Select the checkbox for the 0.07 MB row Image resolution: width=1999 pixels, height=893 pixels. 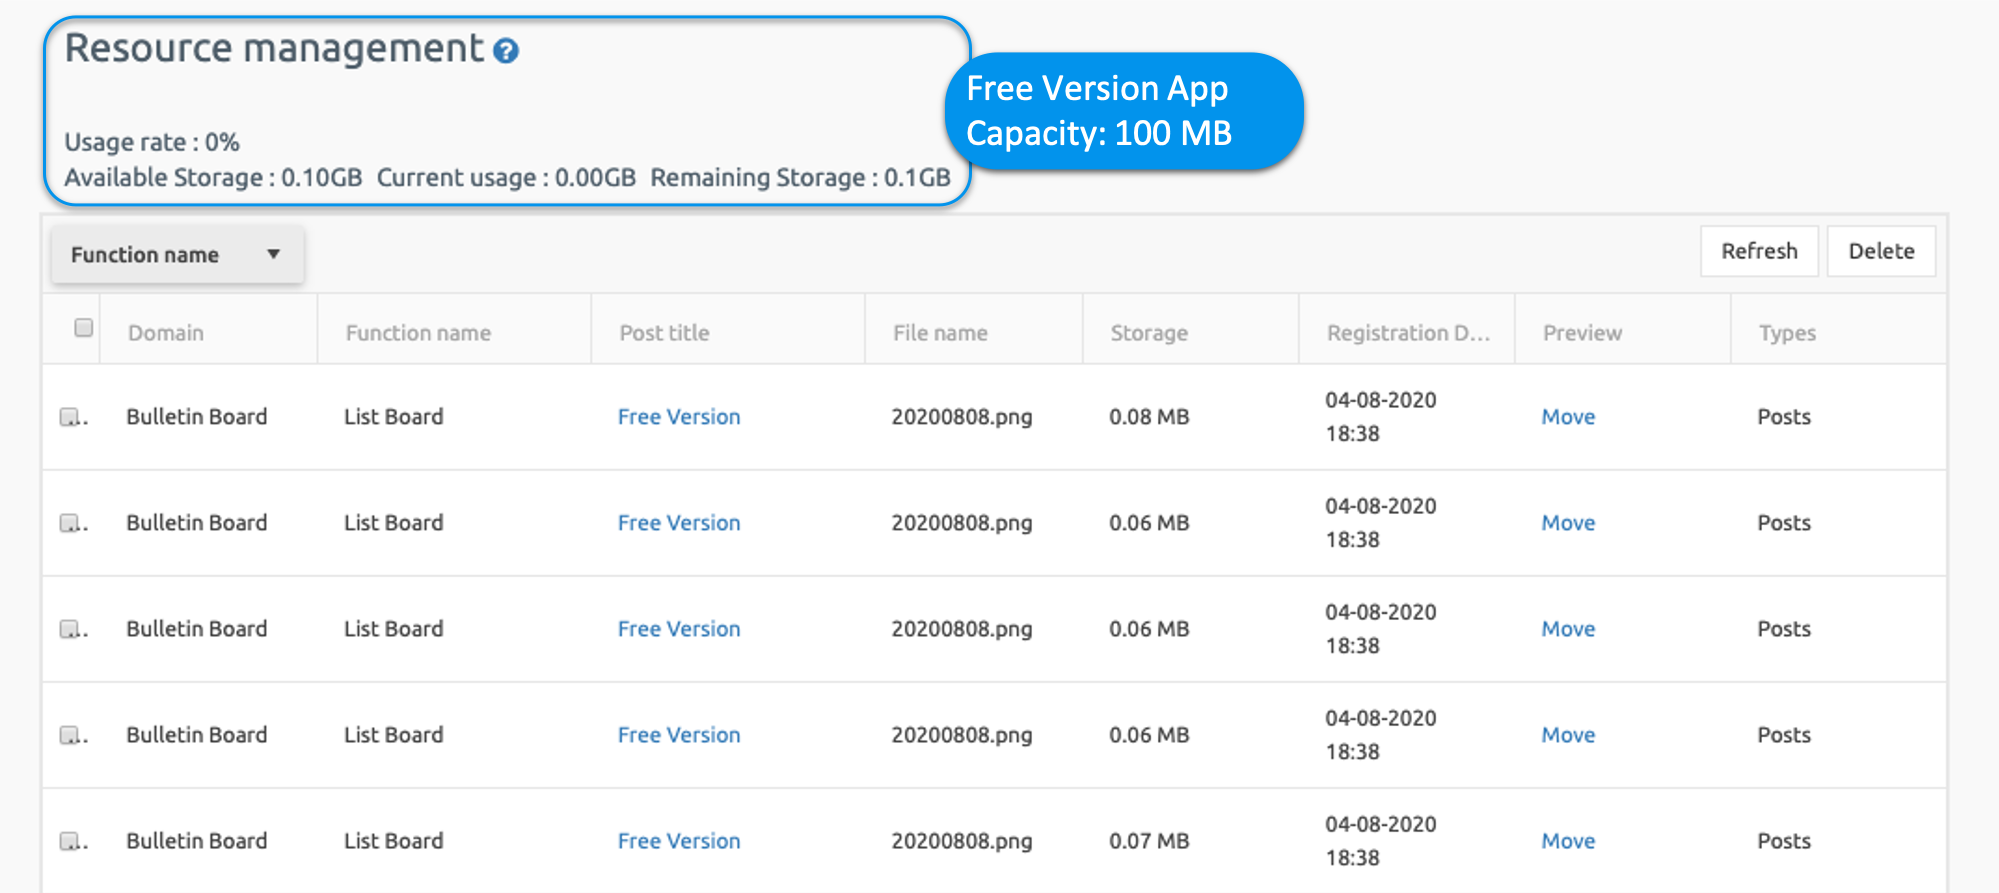tap(70, 841)
